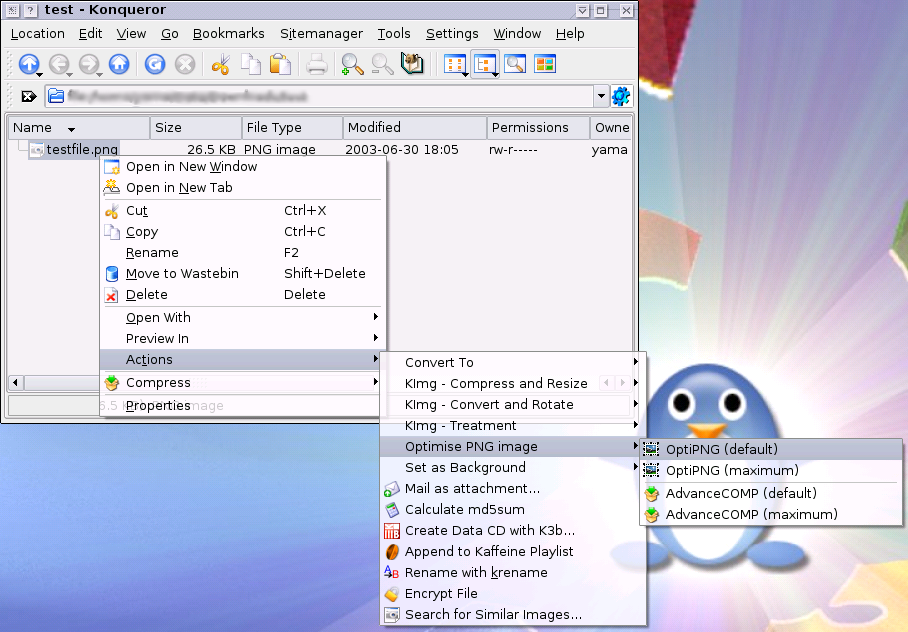Click the Zoom In magnifier icon
This screenshot has height=632, width=908.
coord(352,64)
